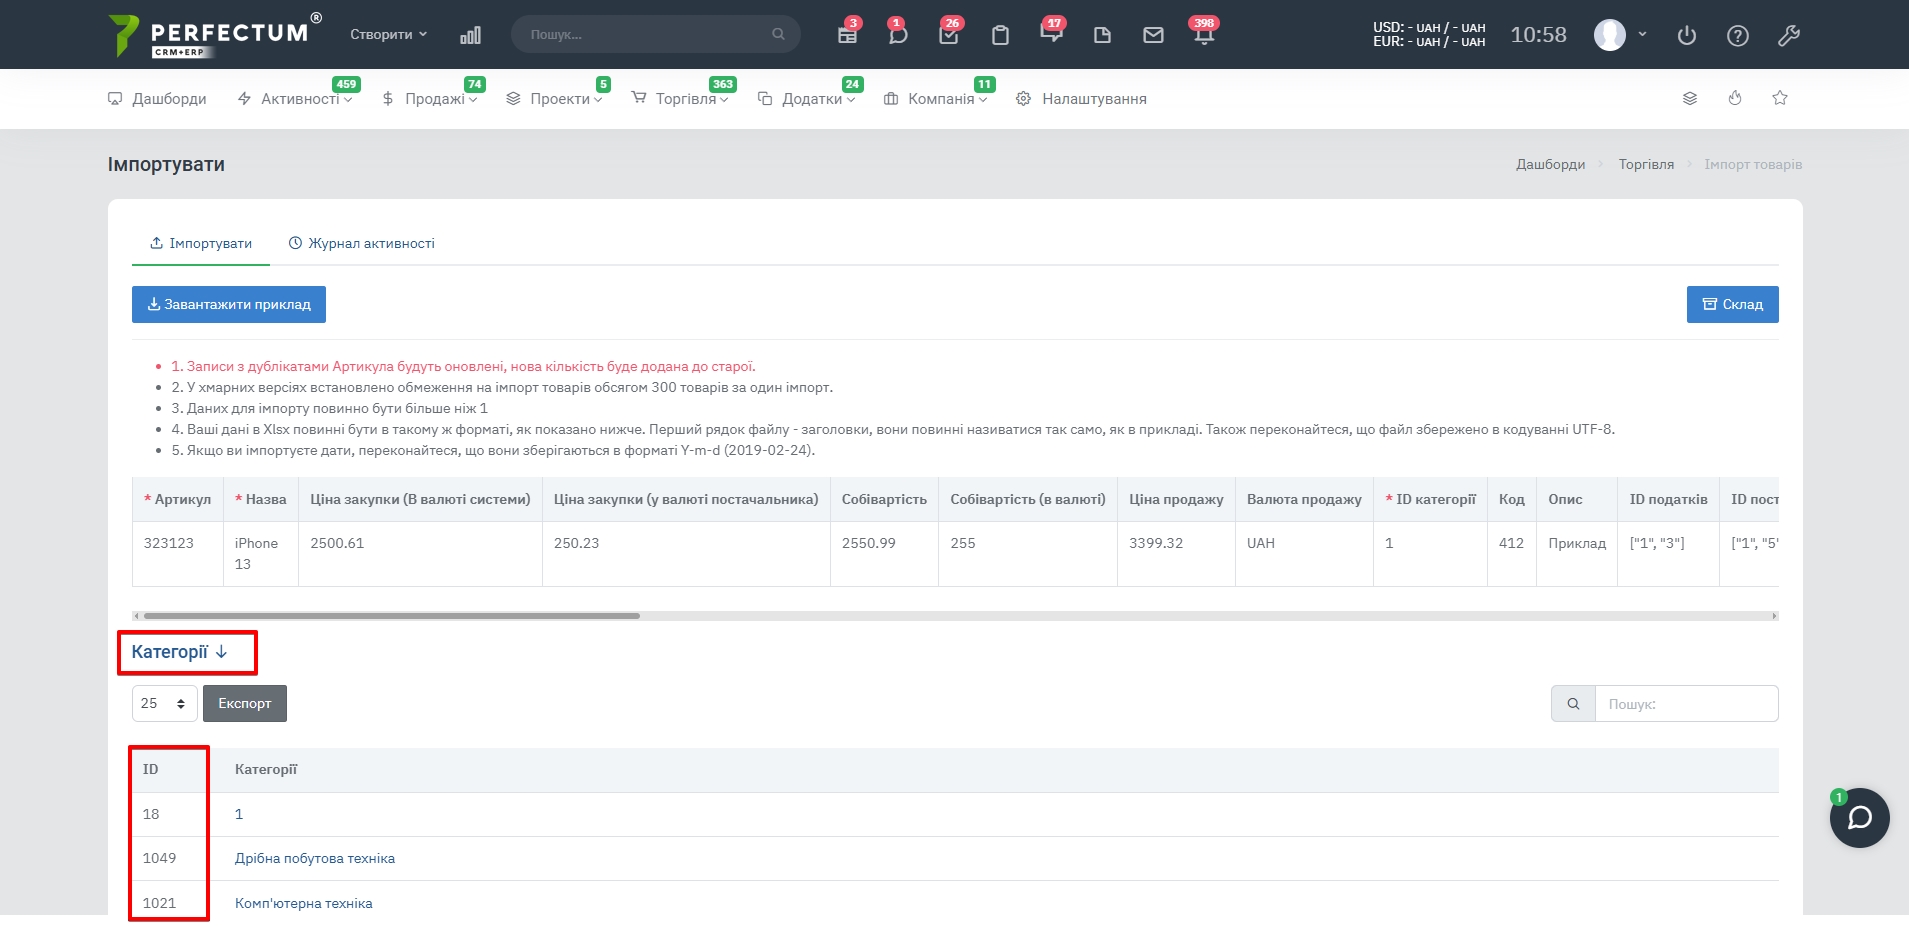The image size is (1909, 926).
Task: Open the Продажі menu
Action: tap(430, 99)
